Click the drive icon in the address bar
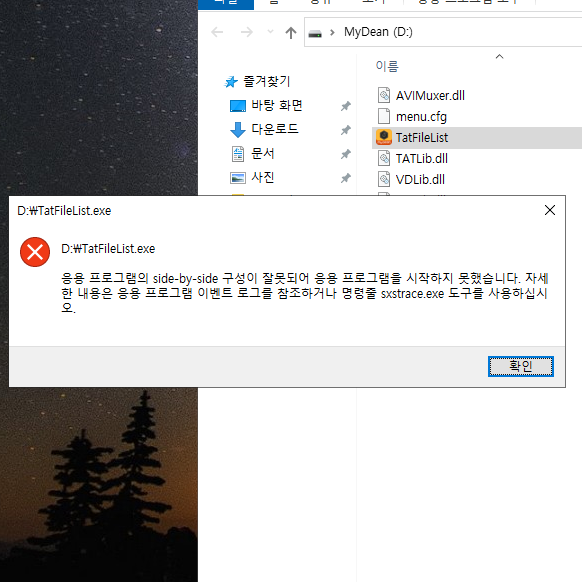 tap(315, 34)
